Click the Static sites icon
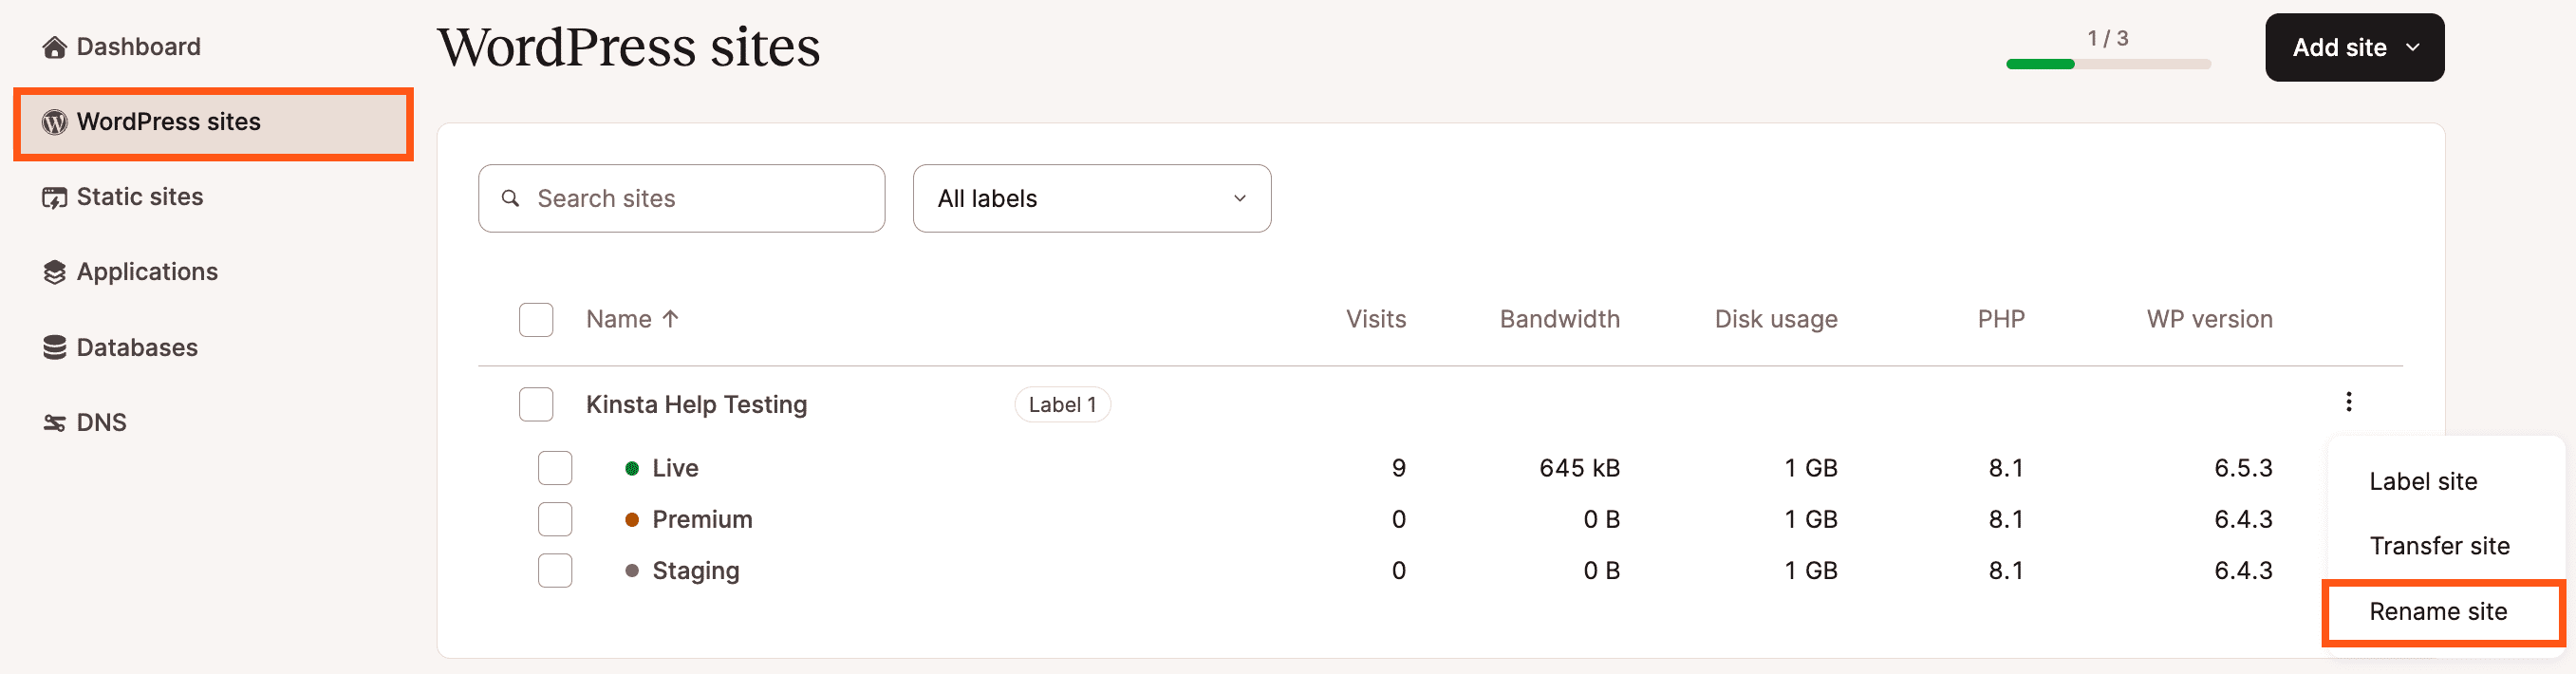 (54, 197)
